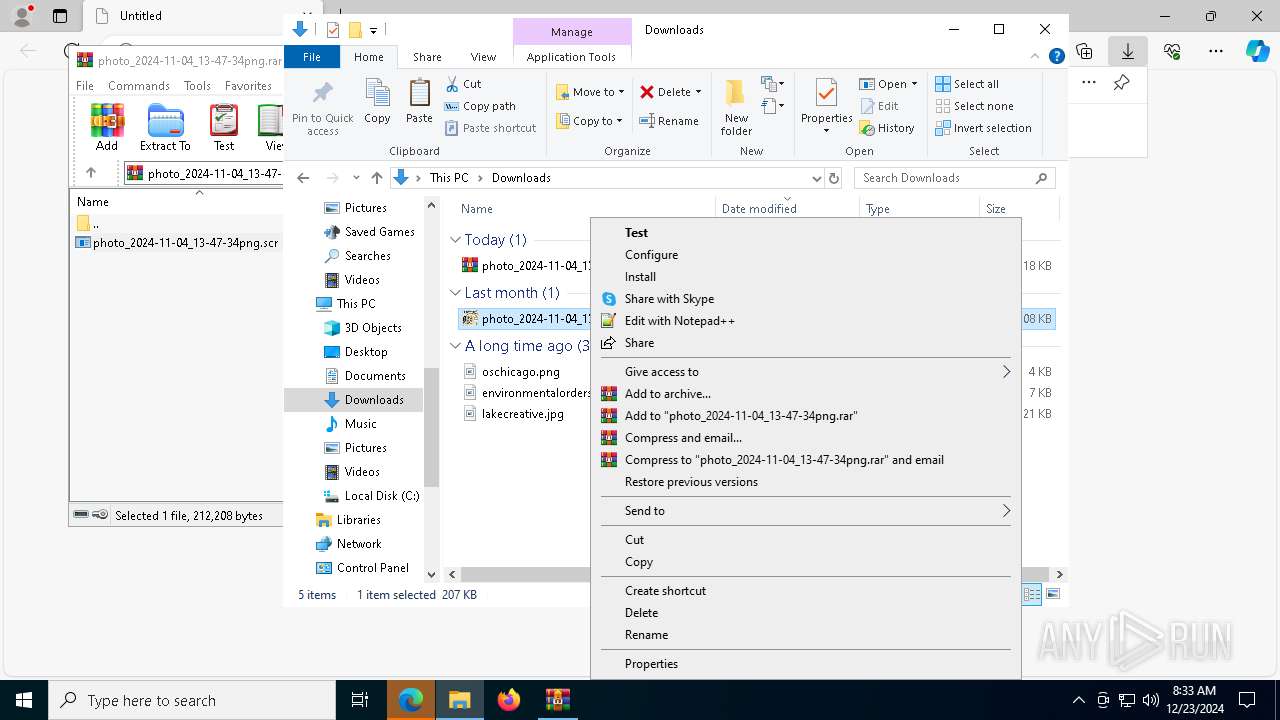Switch to details view toggle
Screen dimensions: 1280x720
(x=1031, y=594)
